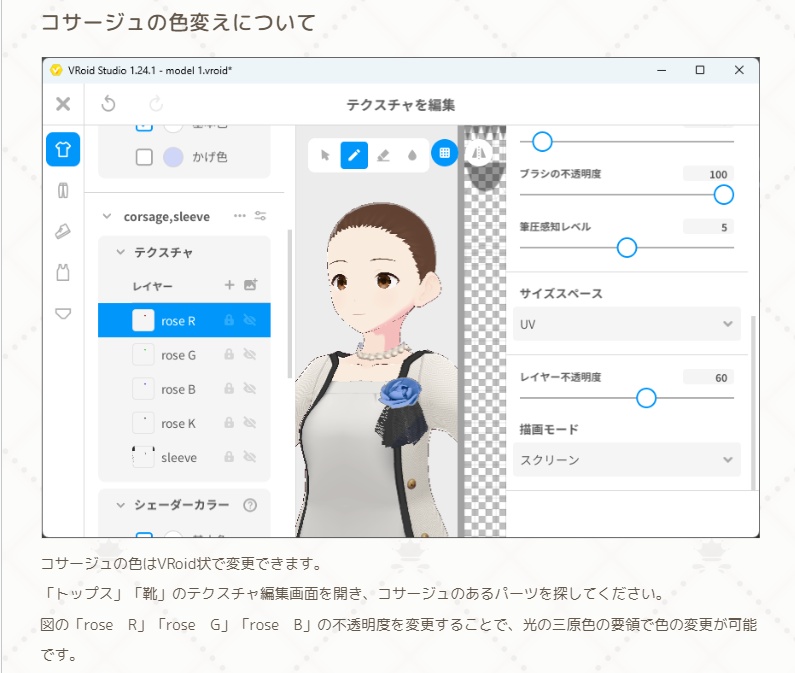Screen dimensions: 795x673
Task: Lock the rose G layer
Action: click(229, 355)
